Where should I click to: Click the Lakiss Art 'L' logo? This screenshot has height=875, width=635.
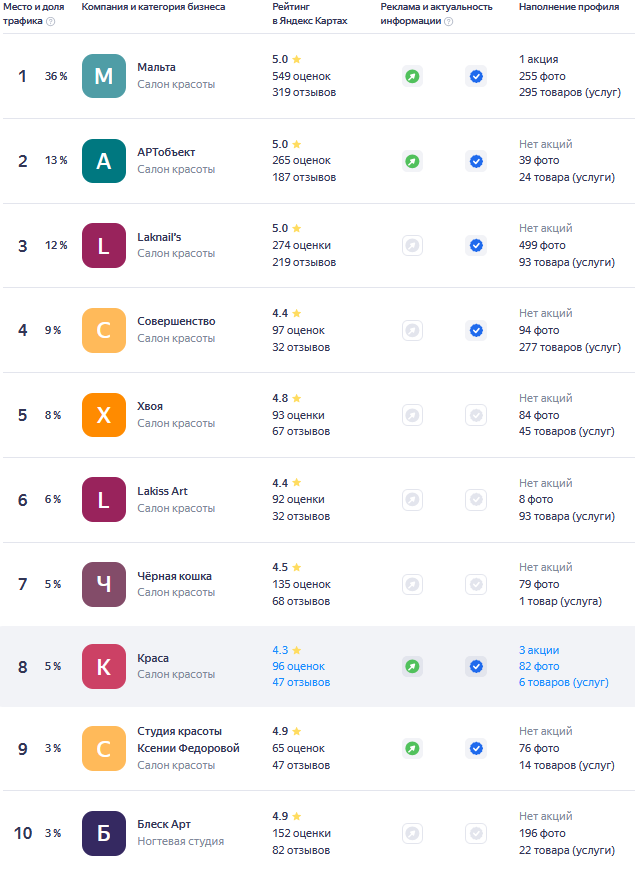tap(104, 499)
